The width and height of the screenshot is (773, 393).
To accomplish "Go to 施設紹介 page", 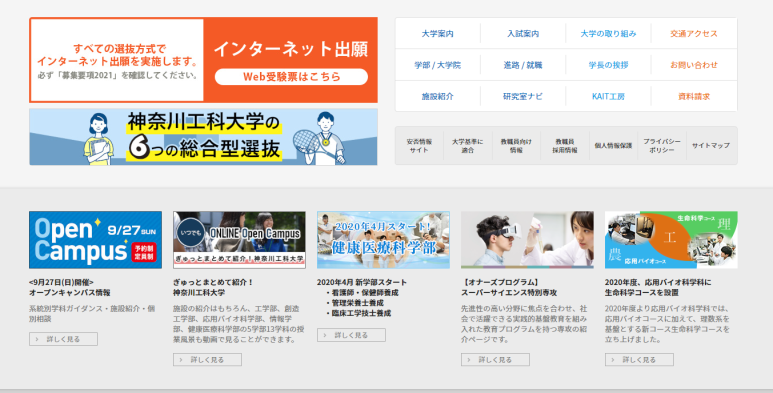I will coord(438,96).
